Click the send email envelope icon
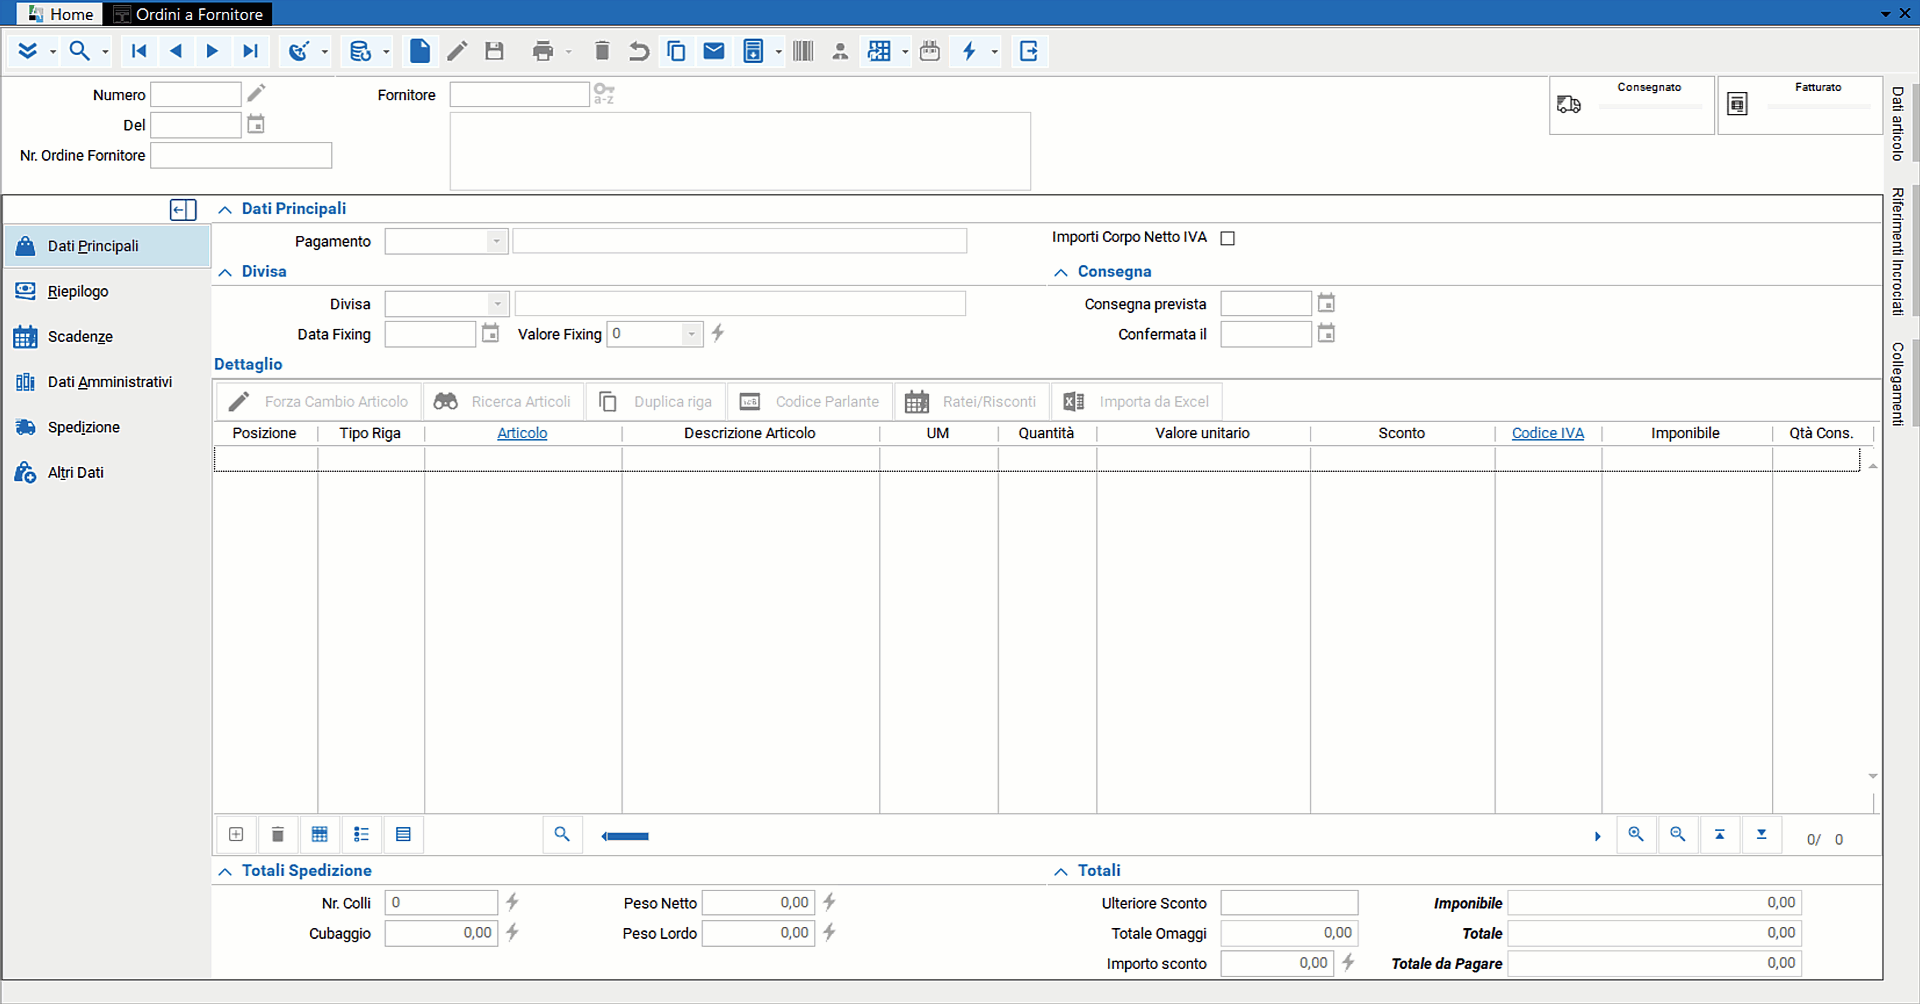The width and height of the screenshot is (1920, 1004). tap(714, 51)
